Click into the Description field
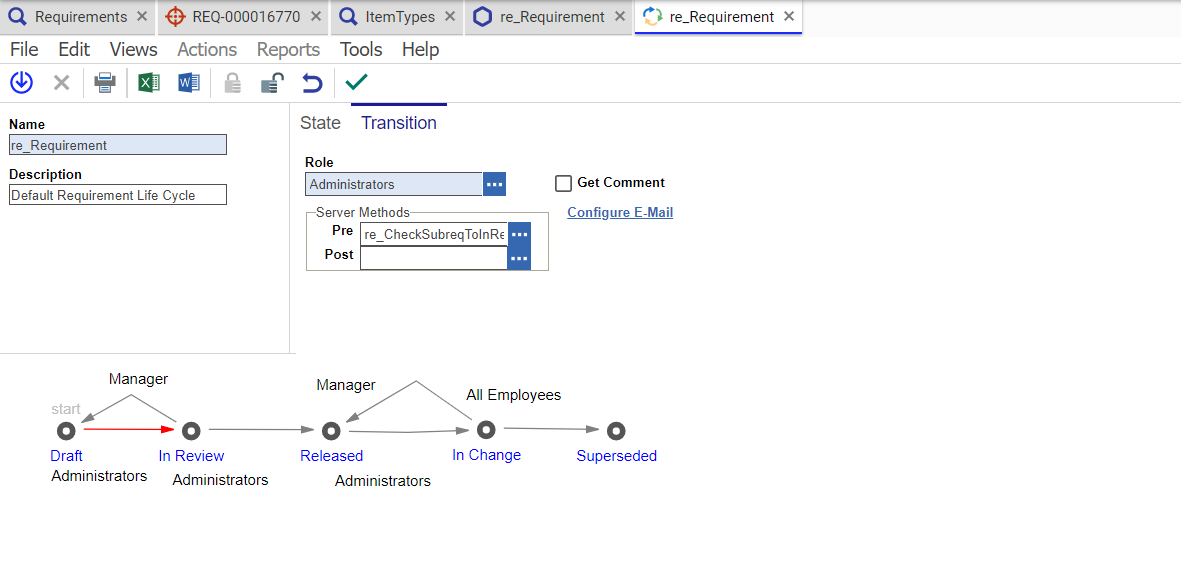1181x575 pixels. [118, 195]
